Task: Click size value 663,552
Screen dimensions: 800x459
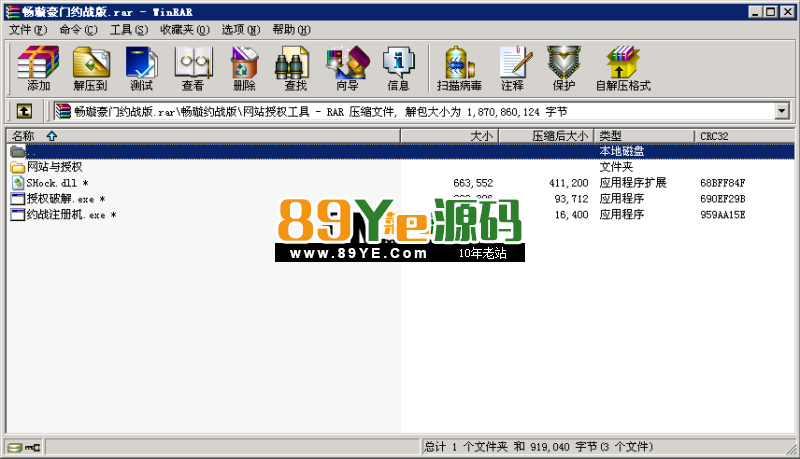Action: click(x=473, y=183)
